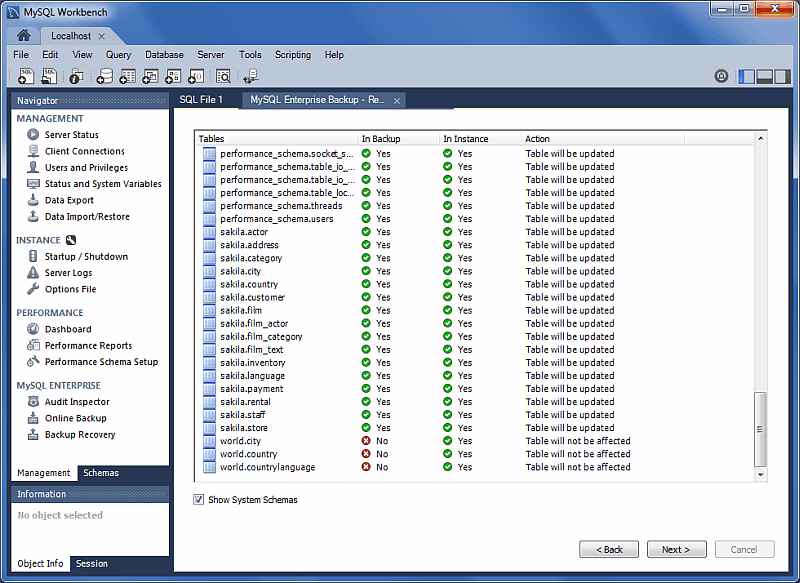Create new view toolbar icon
This screenshot has width=800, height=583.
[150, 76]
